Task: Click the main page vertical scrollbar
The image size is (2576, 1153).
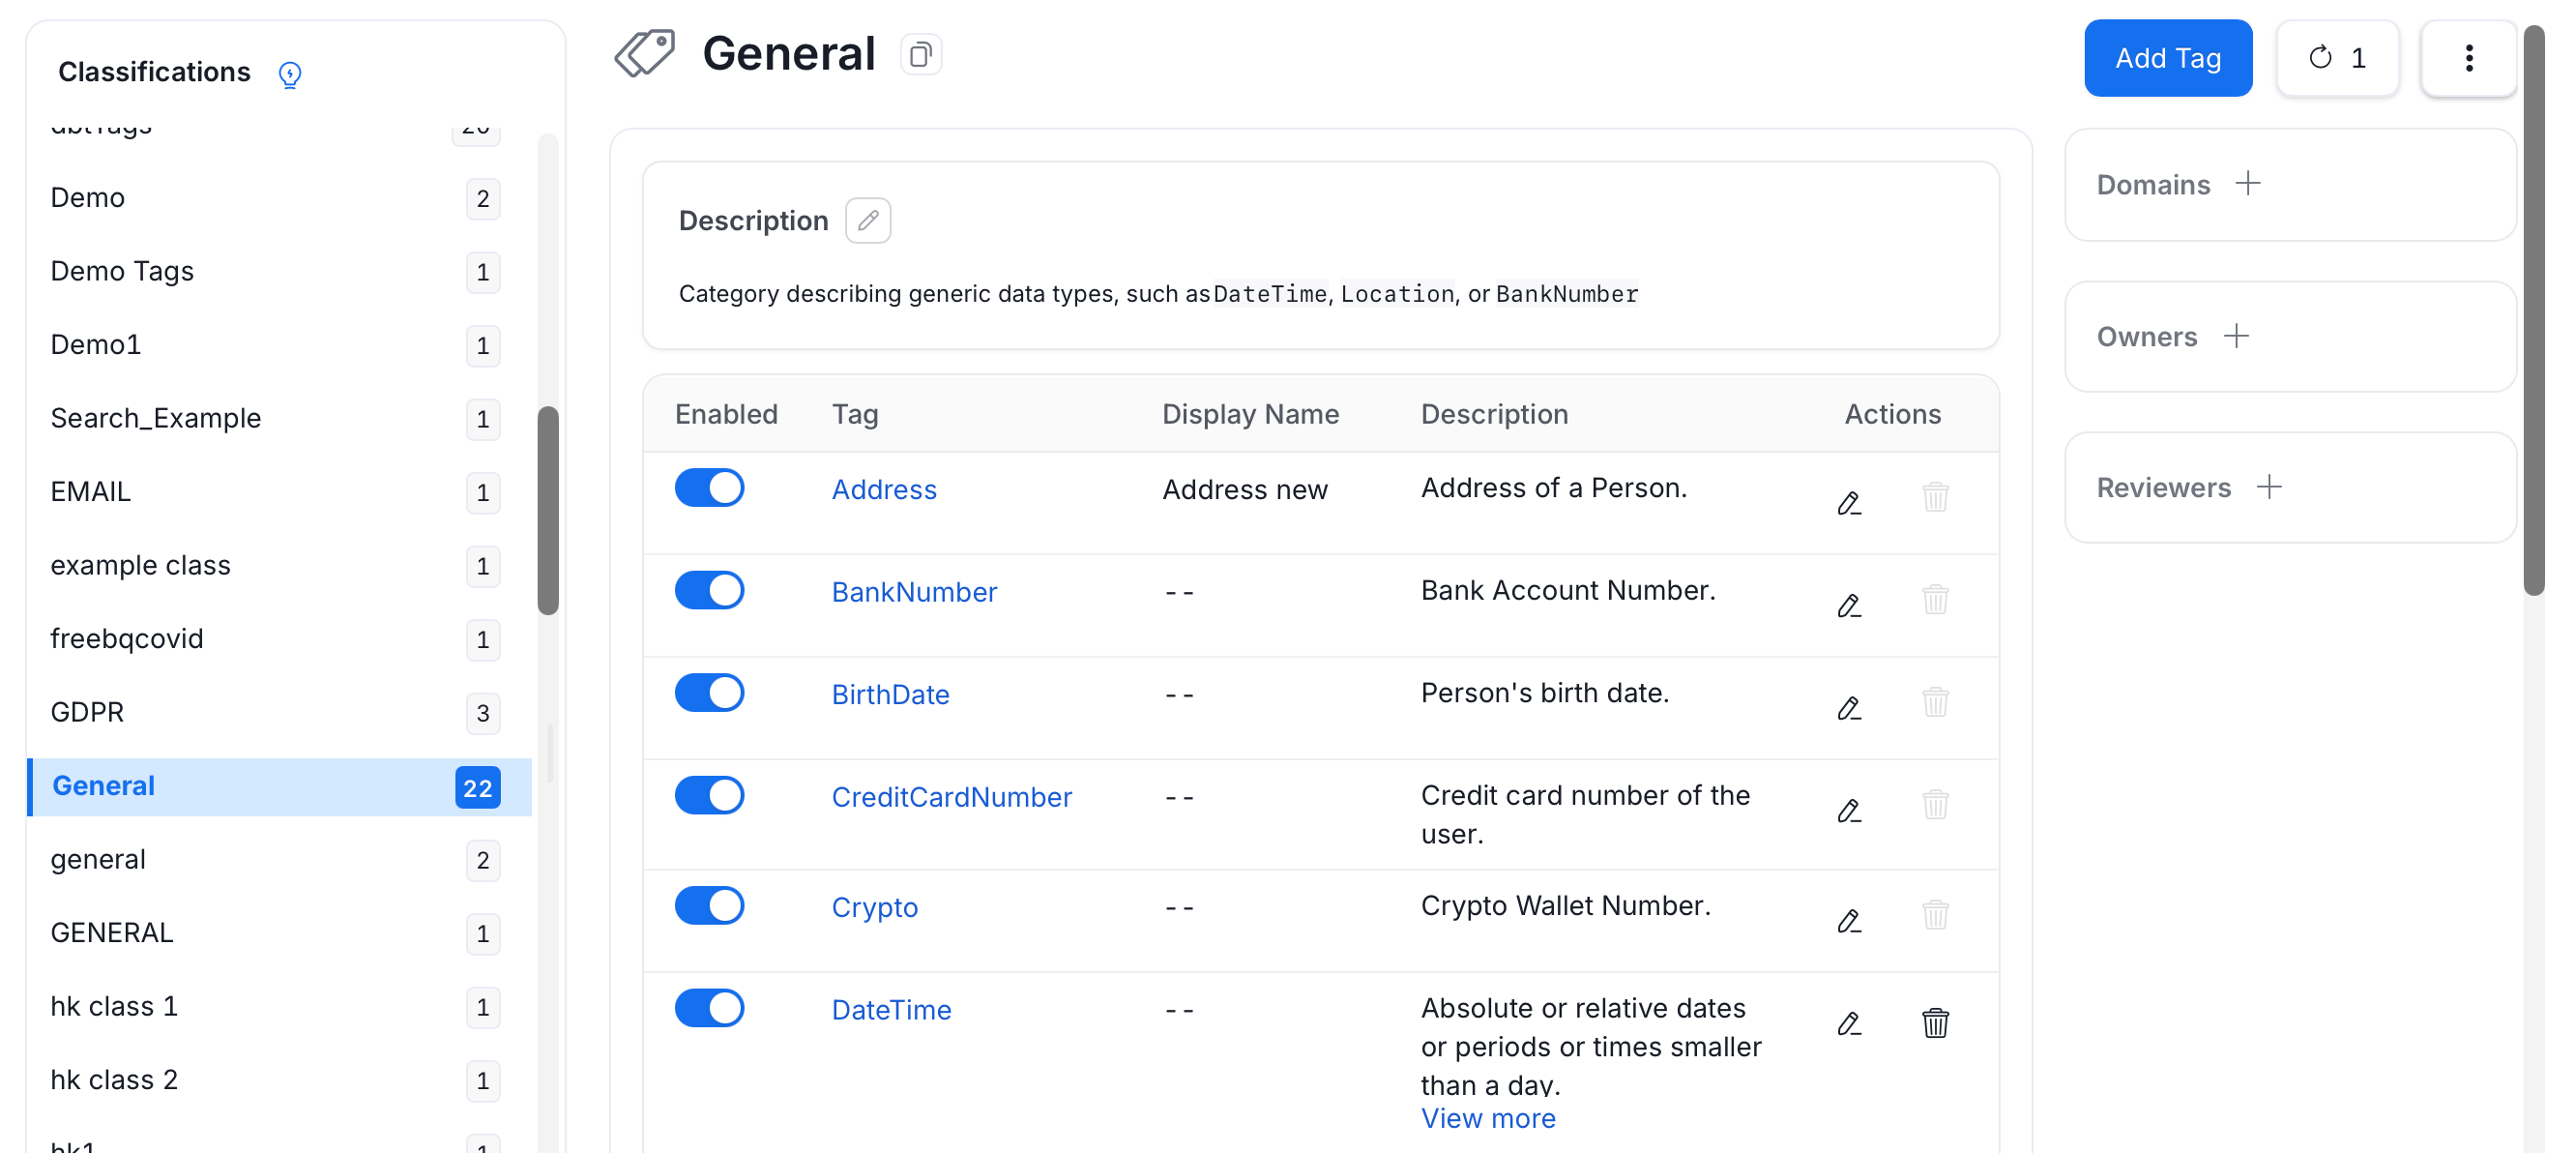Action: tap(2533, 310)
